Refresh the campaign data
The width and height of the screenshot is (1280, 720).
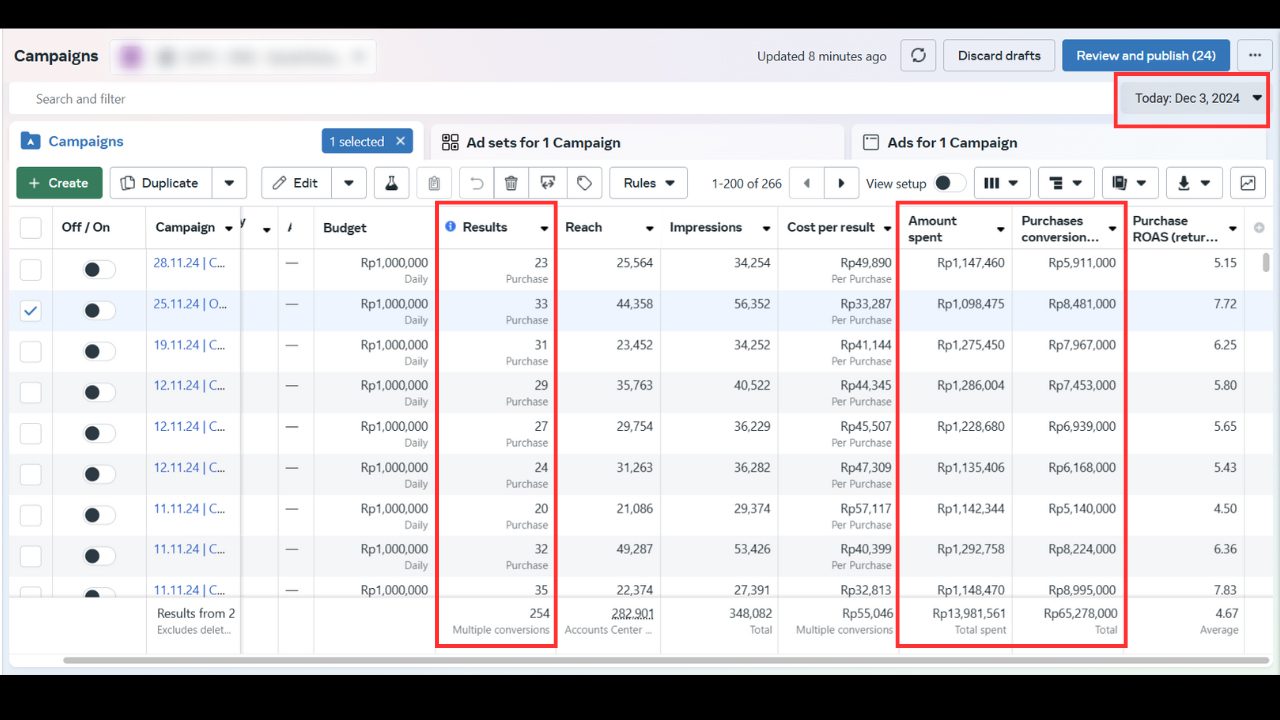tap(917, 56)
